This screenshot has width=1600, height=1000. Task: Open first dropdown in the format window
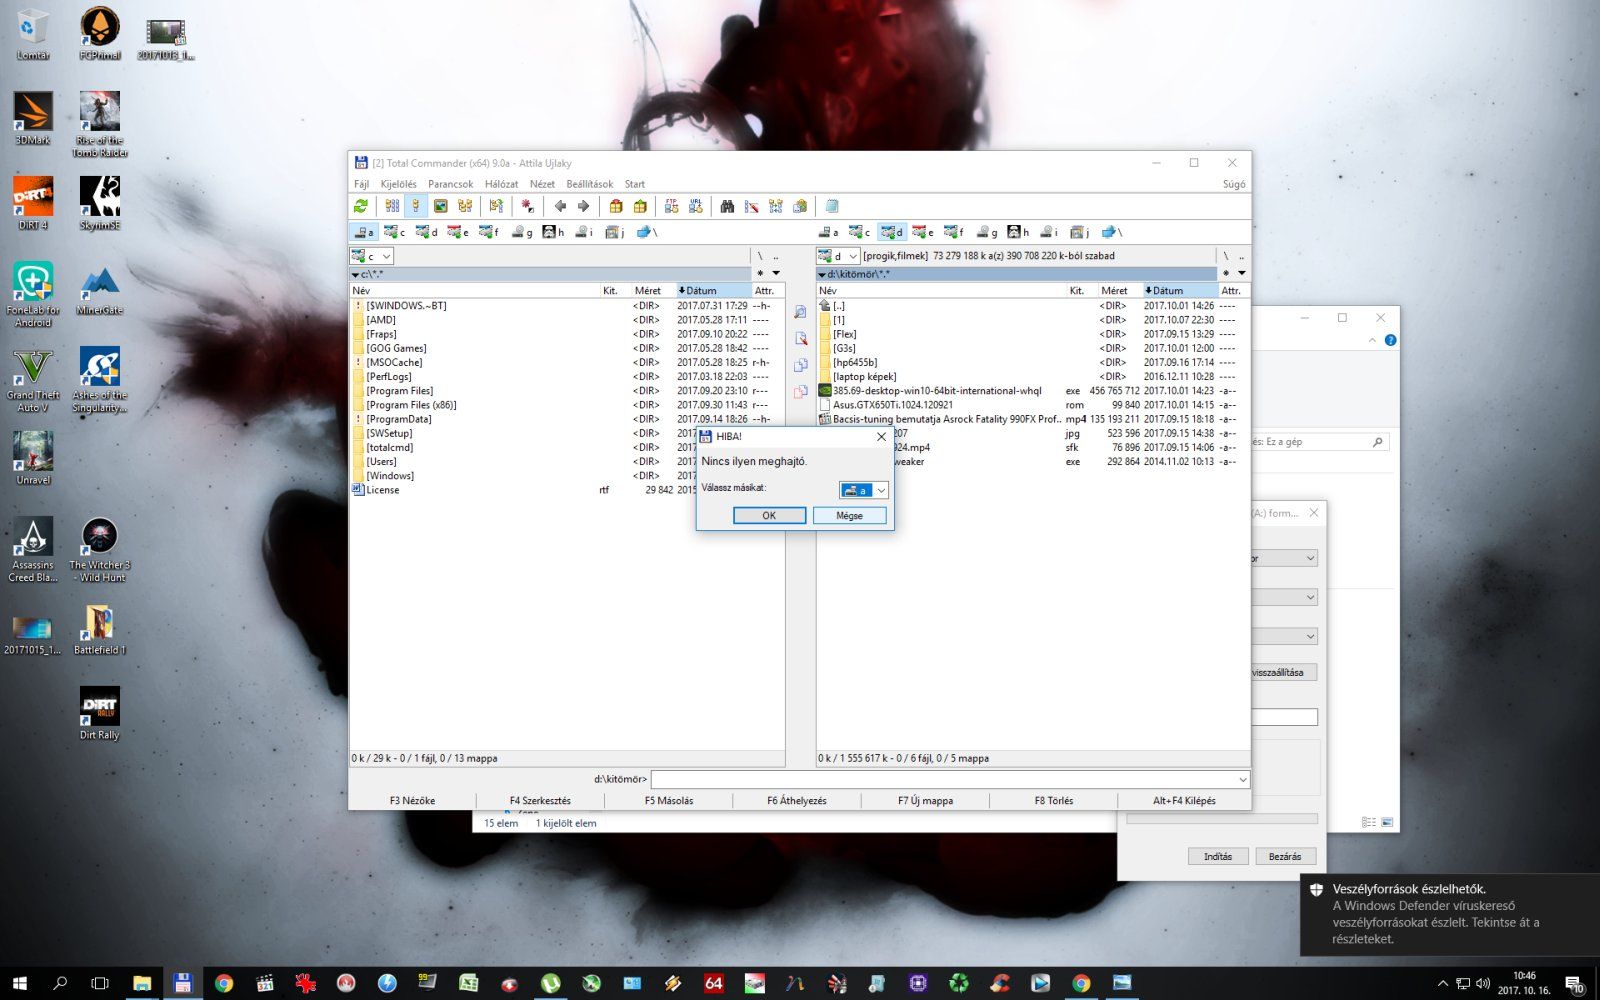(1284, 558)
